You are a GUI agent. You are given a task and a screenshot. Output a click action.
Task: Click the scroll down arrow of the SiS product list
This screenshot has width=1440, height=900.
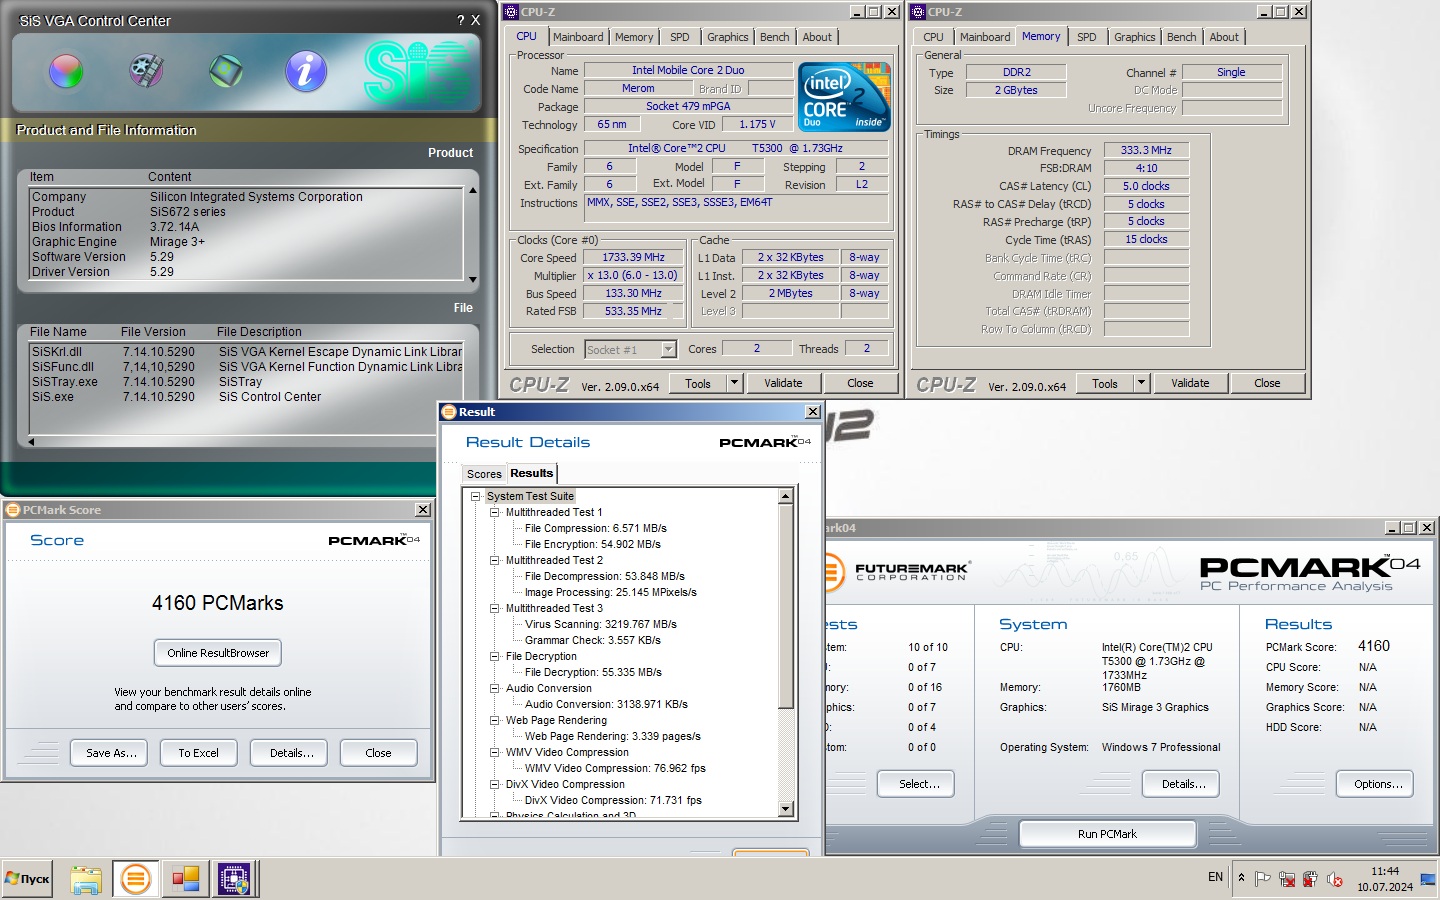[472, 280]
